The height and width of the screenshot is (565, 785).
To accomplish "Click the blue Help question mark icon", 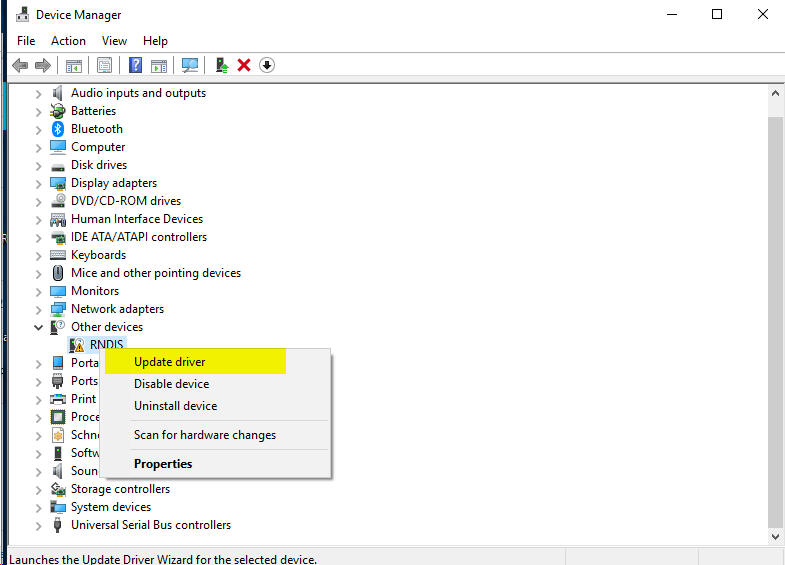I will tap(135, 65).
